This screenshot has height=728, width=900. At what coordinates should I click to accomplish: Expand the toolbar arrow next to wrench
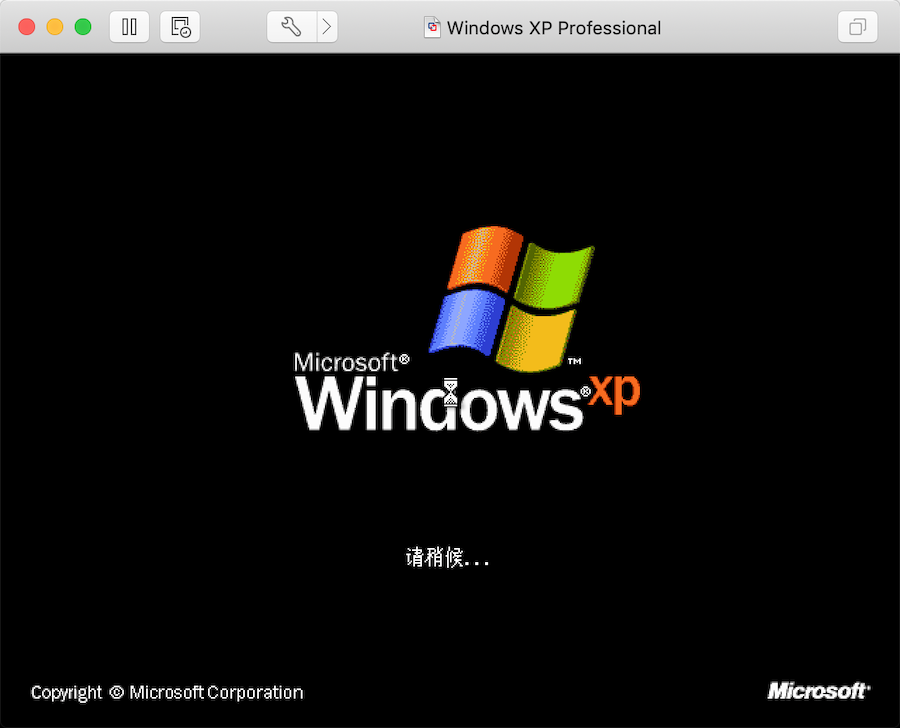(327, 27)
